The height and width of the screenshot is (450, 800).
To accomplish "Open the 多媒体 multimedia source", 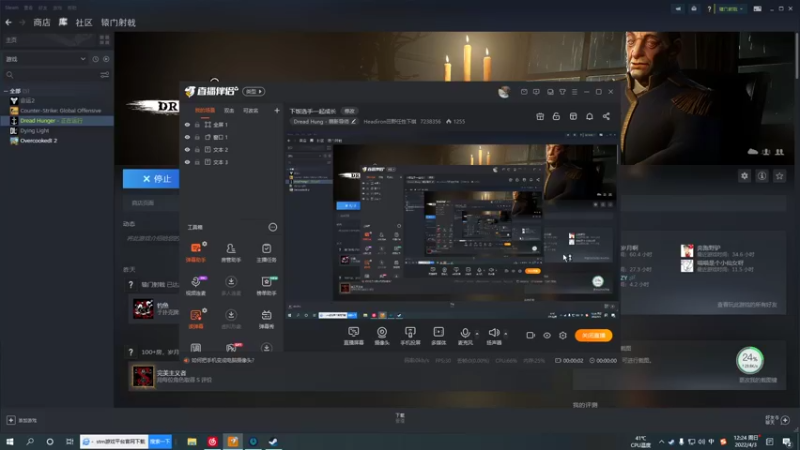I will point(438,336).
